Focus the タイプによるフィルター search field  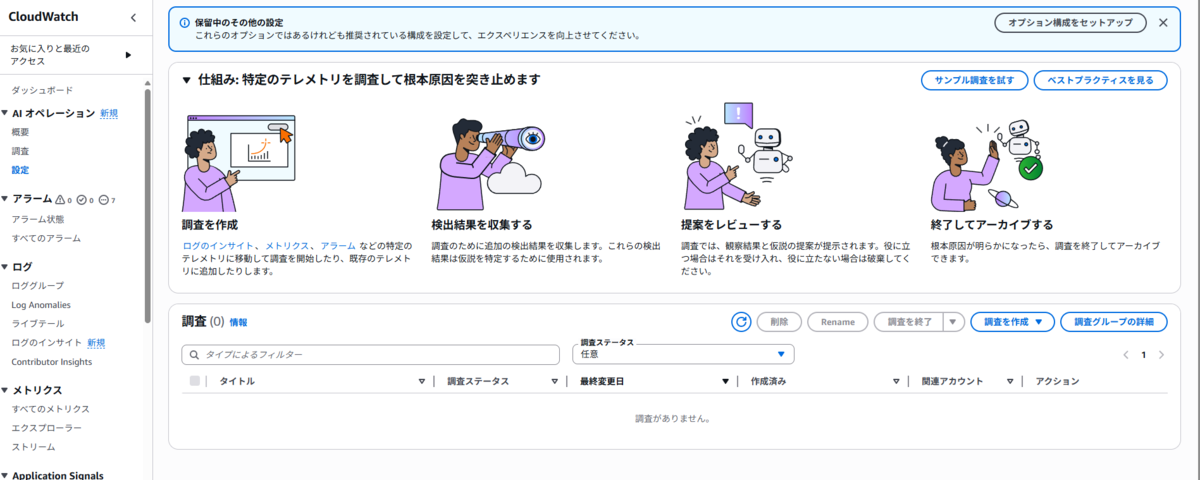point(370,355)
